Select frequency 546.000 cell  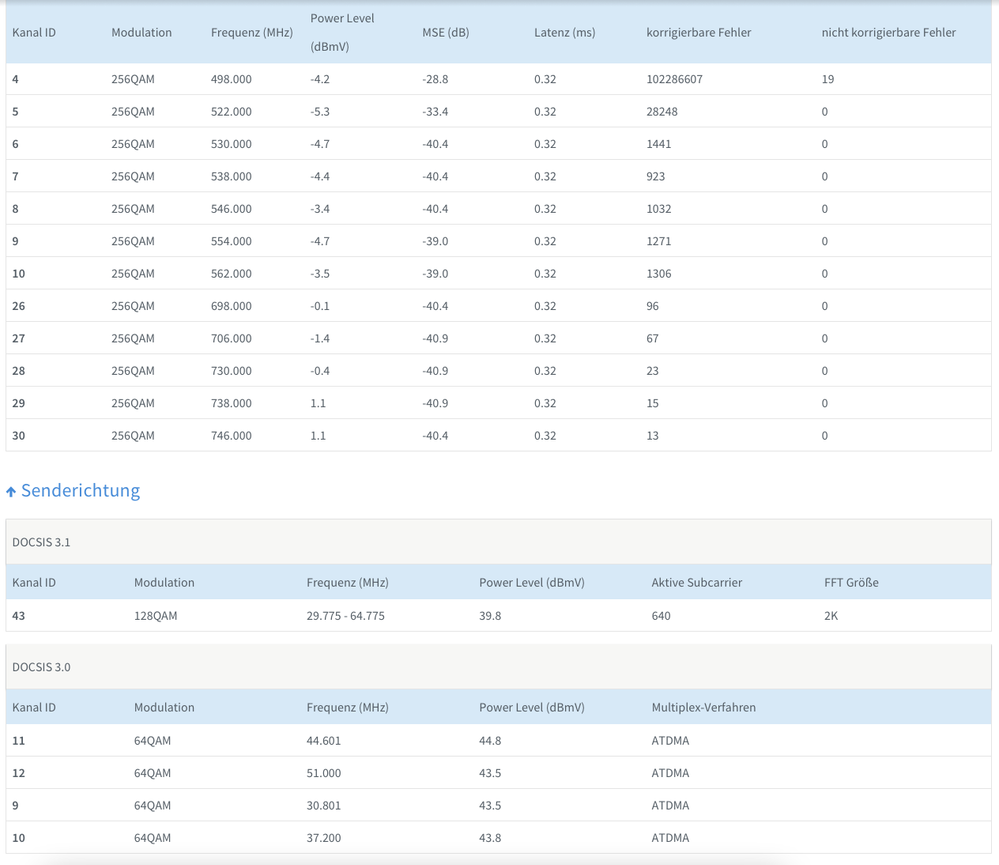point(231,209)
